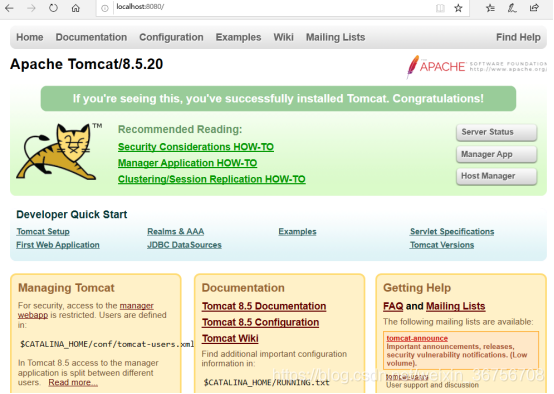Open the FAQ link in Getting Help

[393, 306]
